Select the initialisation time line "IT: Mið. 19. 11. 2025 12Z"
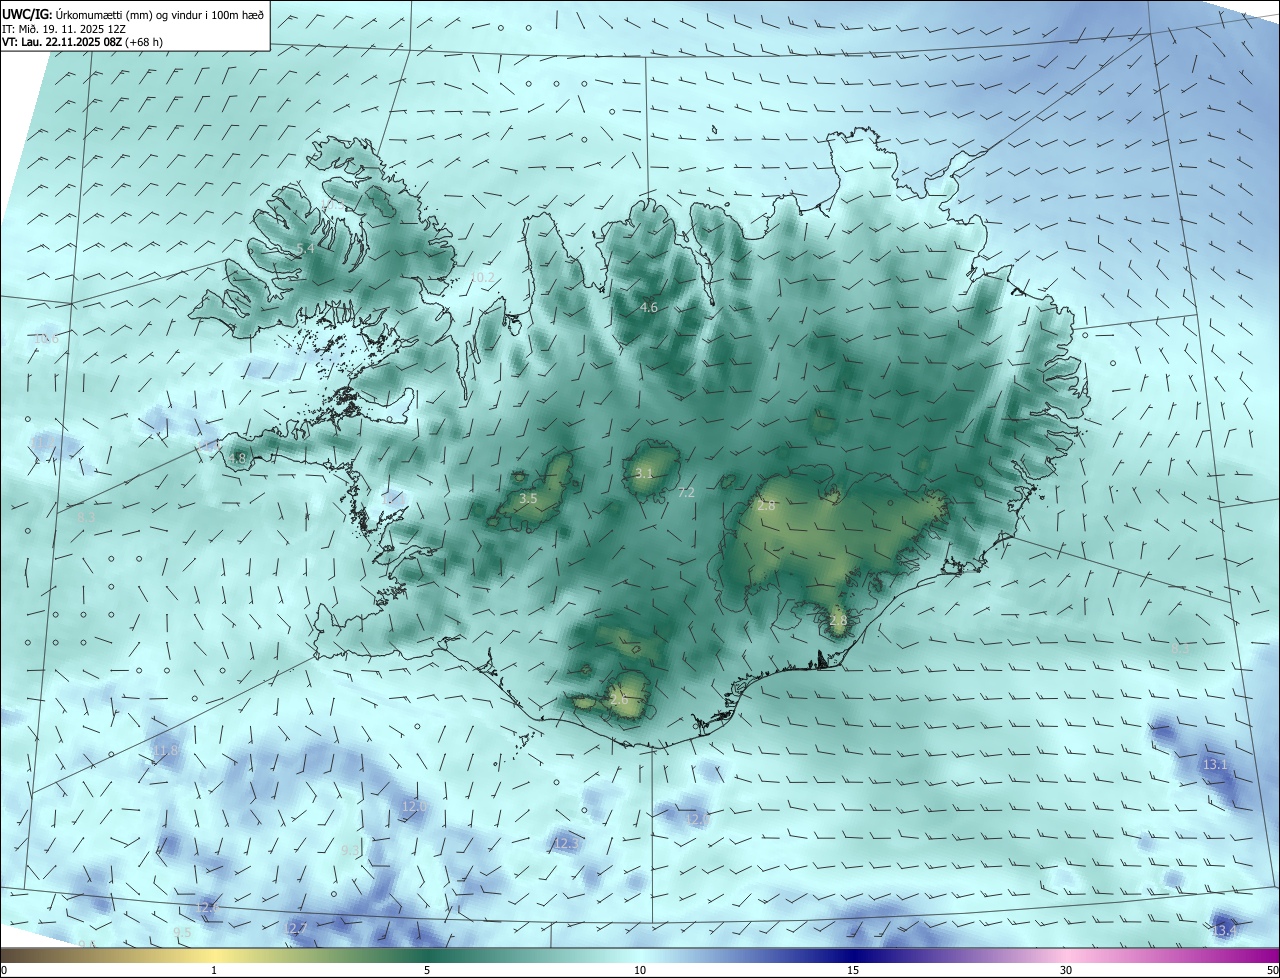The image size is (1280, 978). point(63,28)
